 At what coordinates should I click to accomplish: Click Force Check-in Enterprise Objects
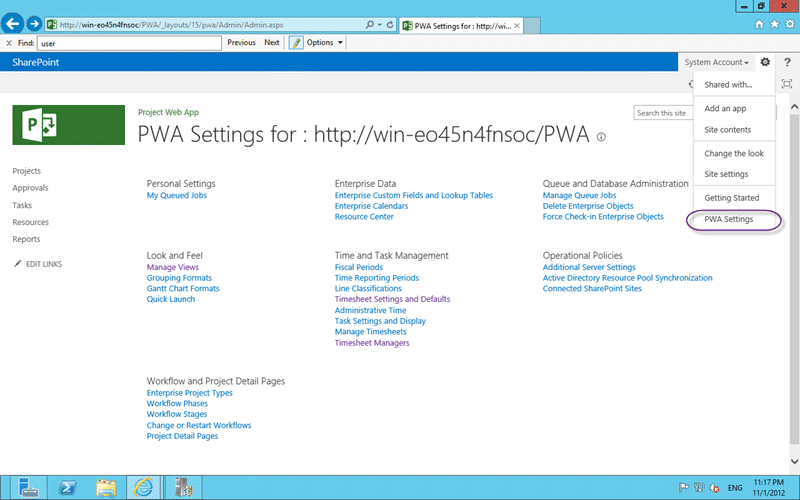pos(603,217)
